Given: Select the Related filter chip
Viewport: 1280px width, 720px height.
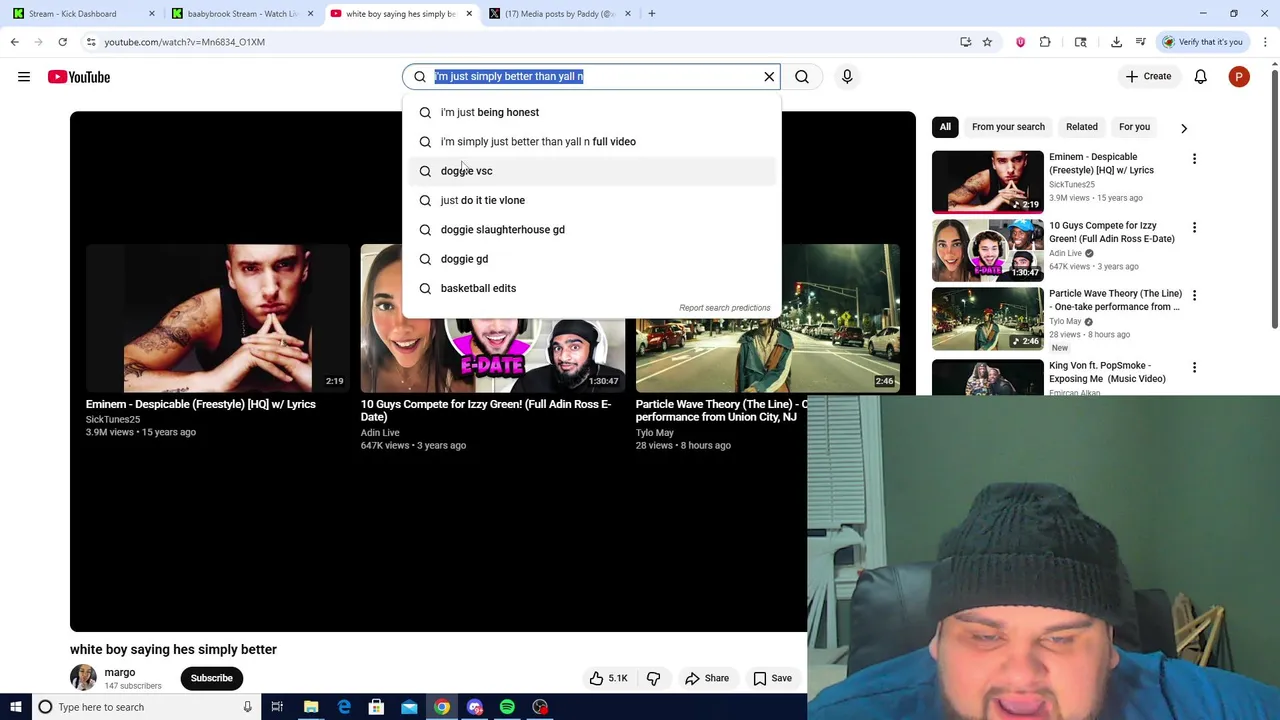Looking at the screenshot, I should tap(1081, 127).
